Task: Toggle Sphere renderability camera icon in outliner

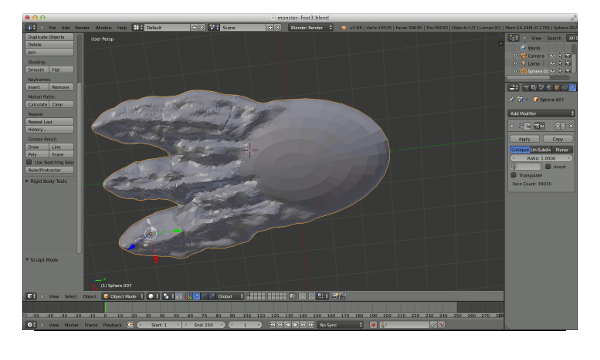Action: [x=568, y=71]
